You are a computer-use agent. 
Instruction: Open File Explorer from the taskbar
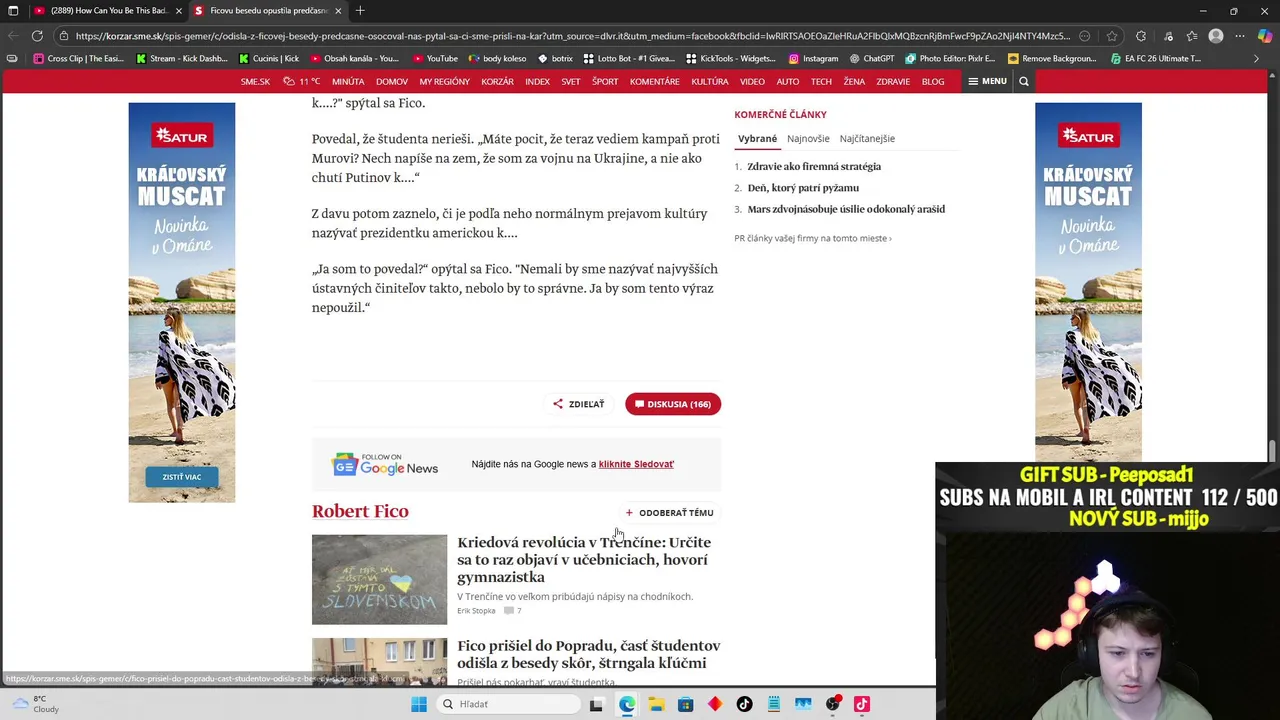(656, 704)
